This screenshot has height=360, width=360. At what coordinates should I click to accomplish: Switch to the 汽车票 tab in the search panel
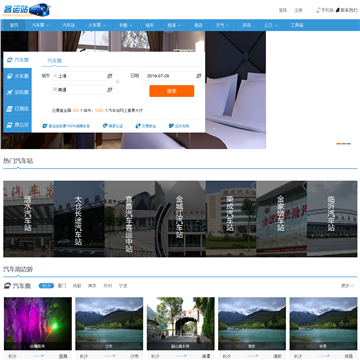click(54, 61)
